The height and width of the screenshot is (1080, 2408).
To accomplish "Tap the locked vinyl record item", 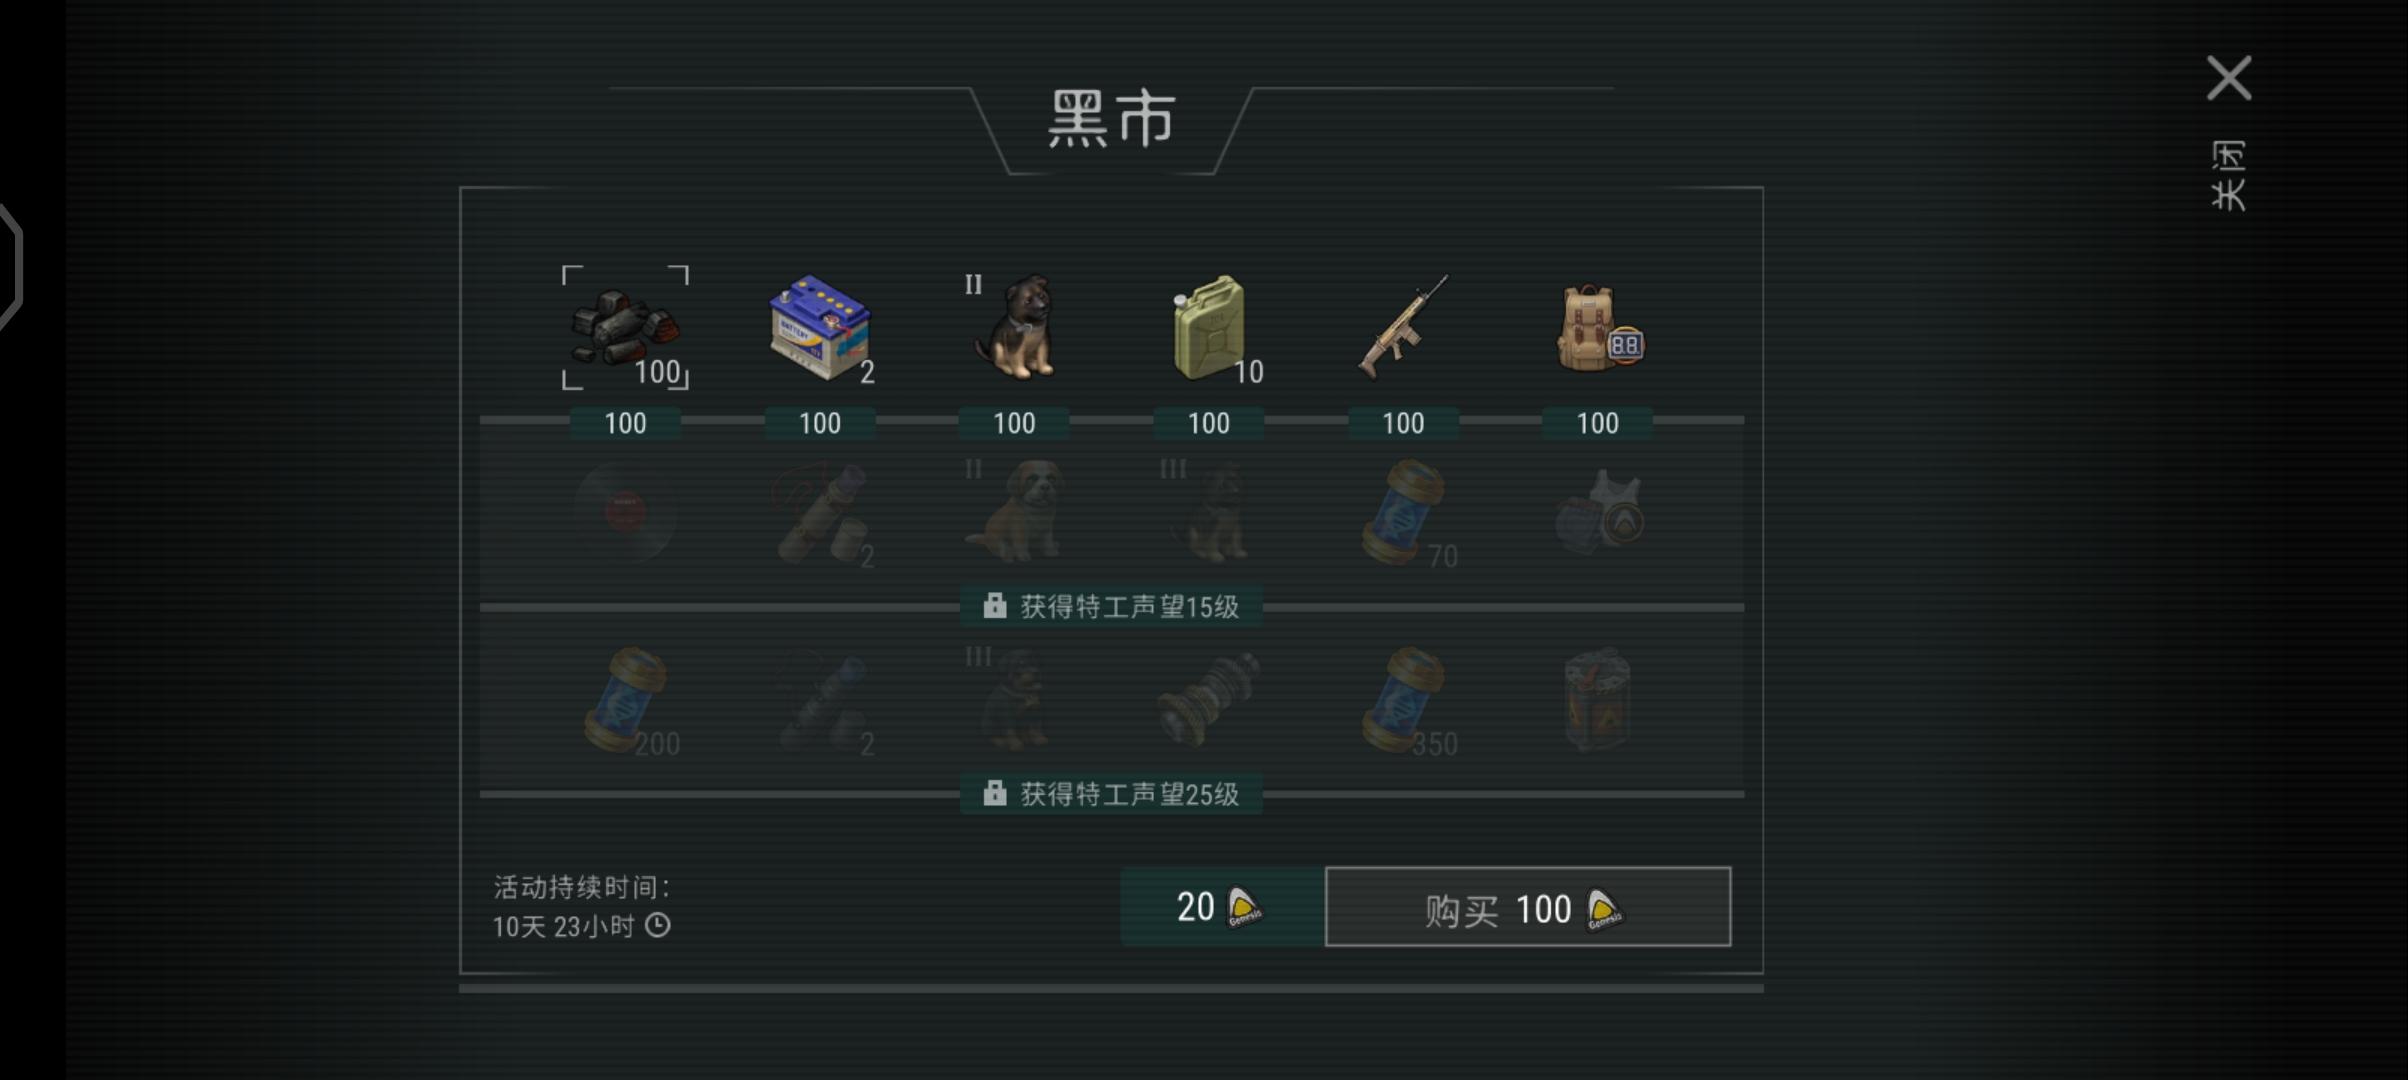I will click(x=625, y=513).
